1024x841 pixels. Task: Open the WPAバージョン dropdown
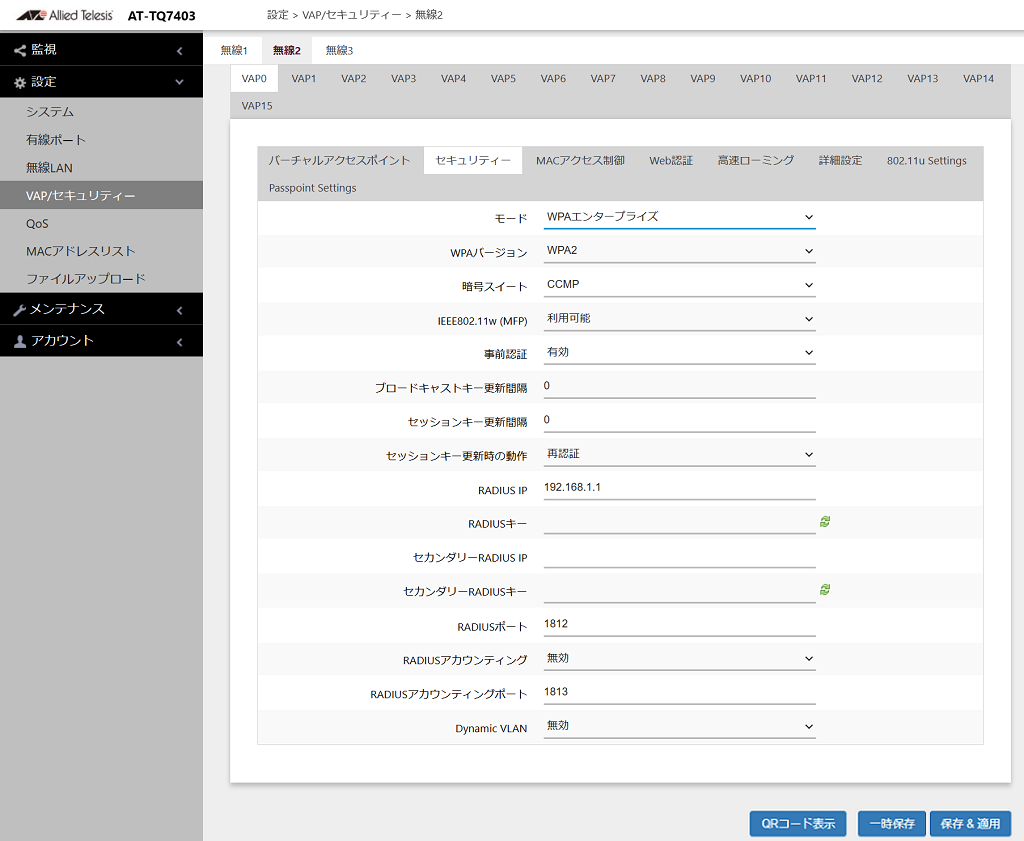click(x=679, y=251)
